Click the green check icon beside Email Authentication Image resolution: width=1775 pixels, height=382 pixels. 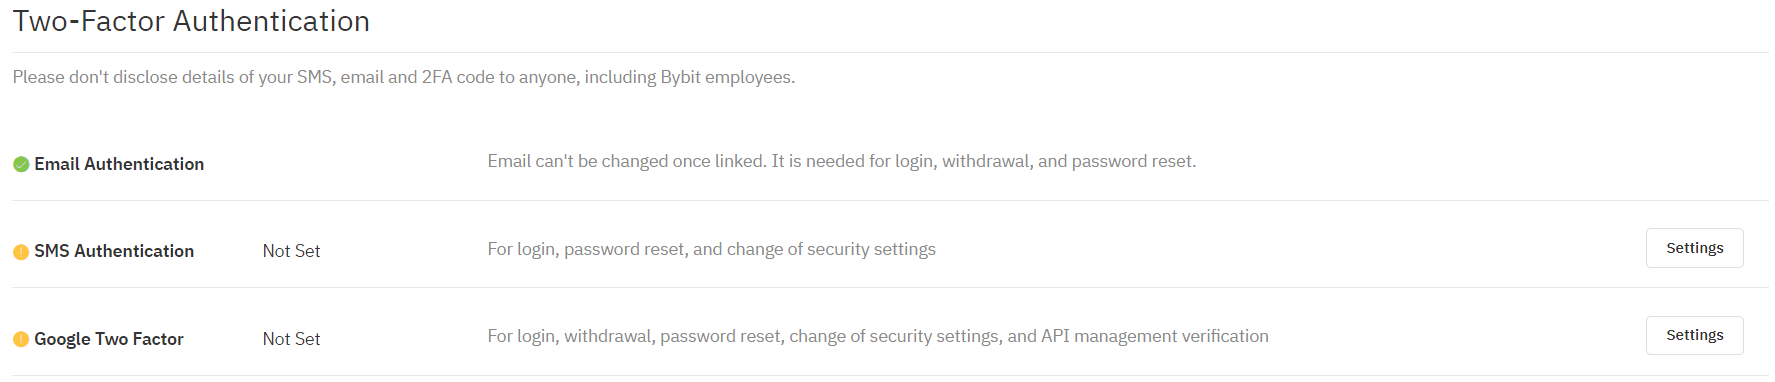21,164
